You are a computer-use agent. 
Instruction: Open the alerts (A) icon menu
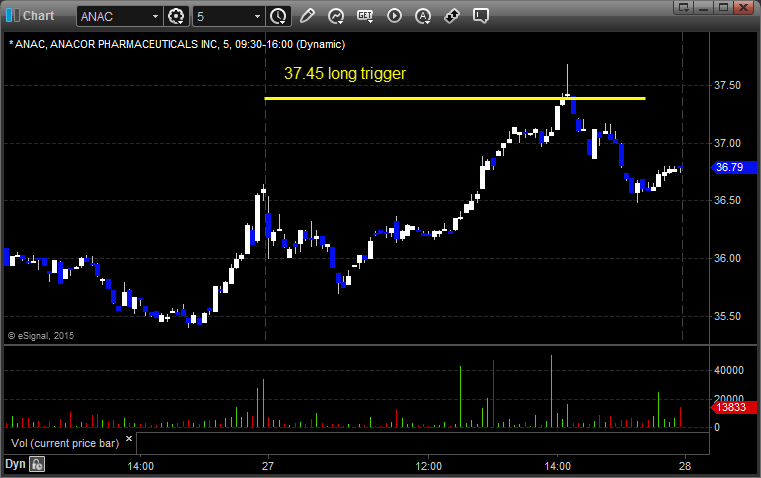pyautogui.click(x=423, y=16)
